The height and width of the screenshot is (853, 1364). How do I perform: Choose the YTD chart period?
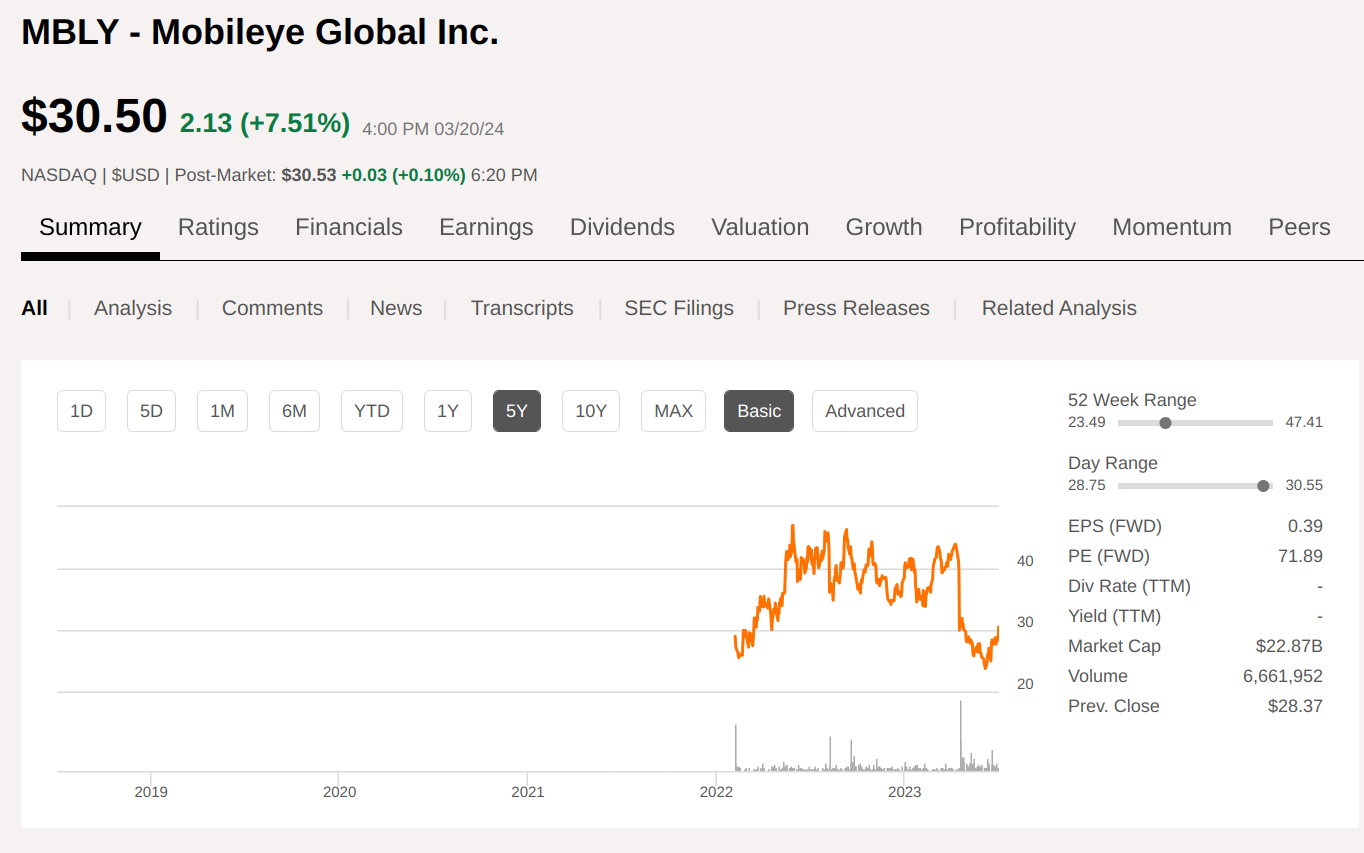point(372,411)
